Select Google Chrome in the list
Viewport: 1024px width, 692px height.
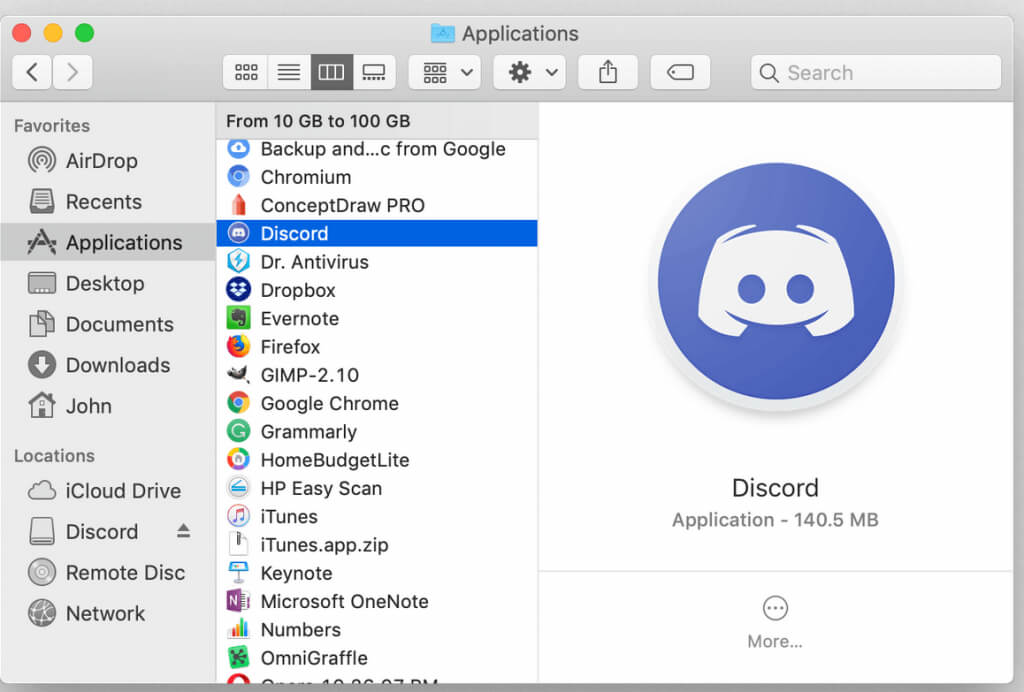pos(329,403)
